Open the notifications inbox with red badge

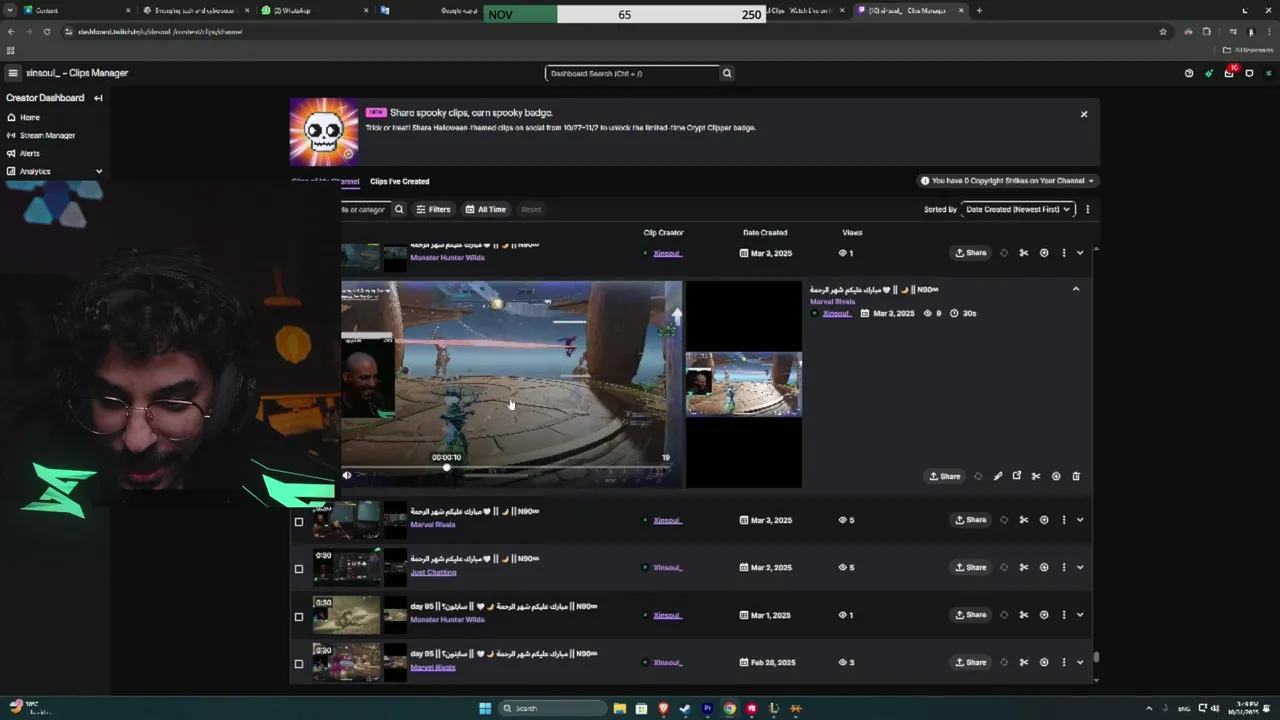[x=1229, y=73]
